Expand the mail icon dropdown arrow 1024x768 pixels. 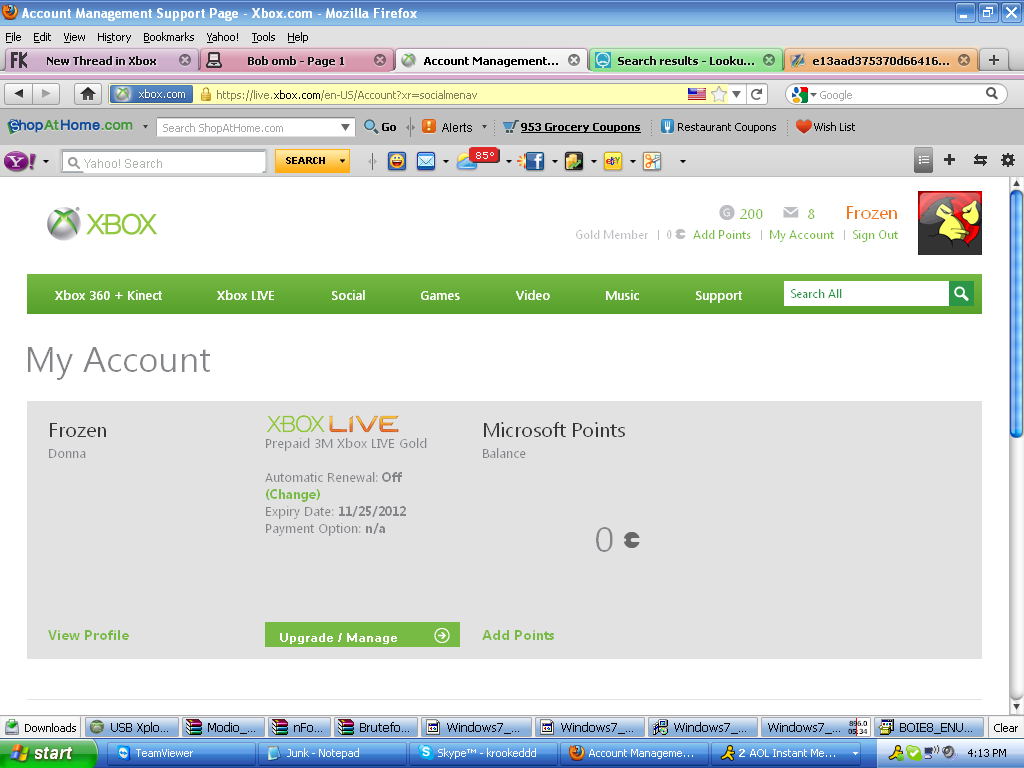(445, 161)
